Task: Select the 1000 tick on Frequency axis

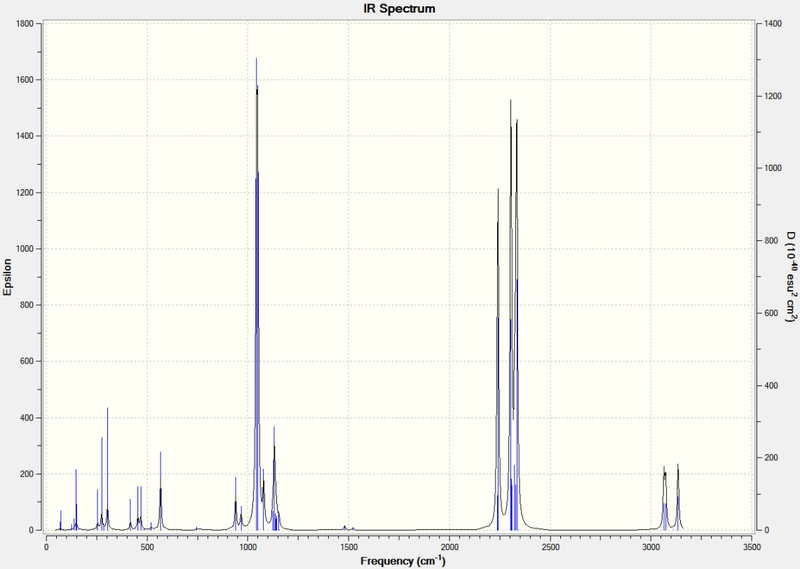Action: pos(248,547)
